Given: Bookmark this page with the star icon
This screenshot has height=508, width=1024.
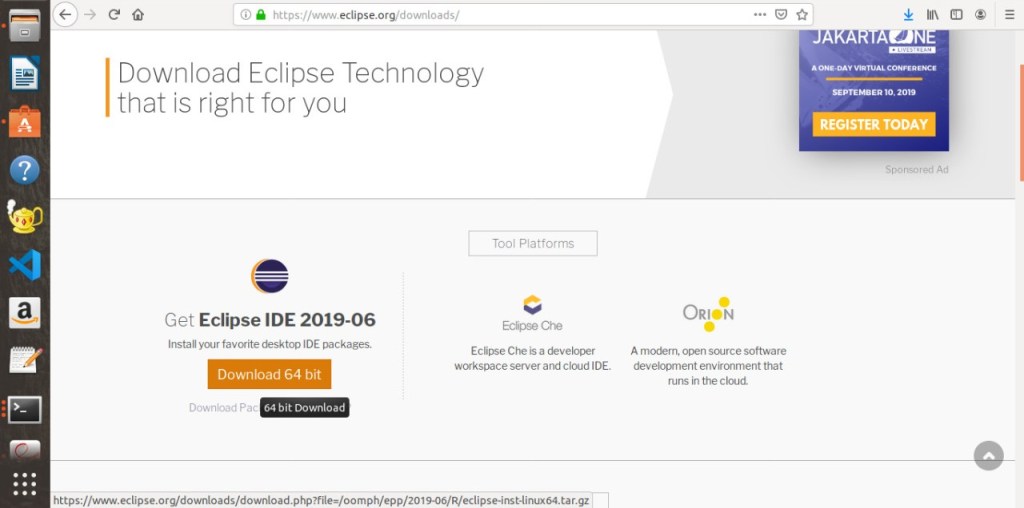Looking at the screenshot, I should [801, 15].
